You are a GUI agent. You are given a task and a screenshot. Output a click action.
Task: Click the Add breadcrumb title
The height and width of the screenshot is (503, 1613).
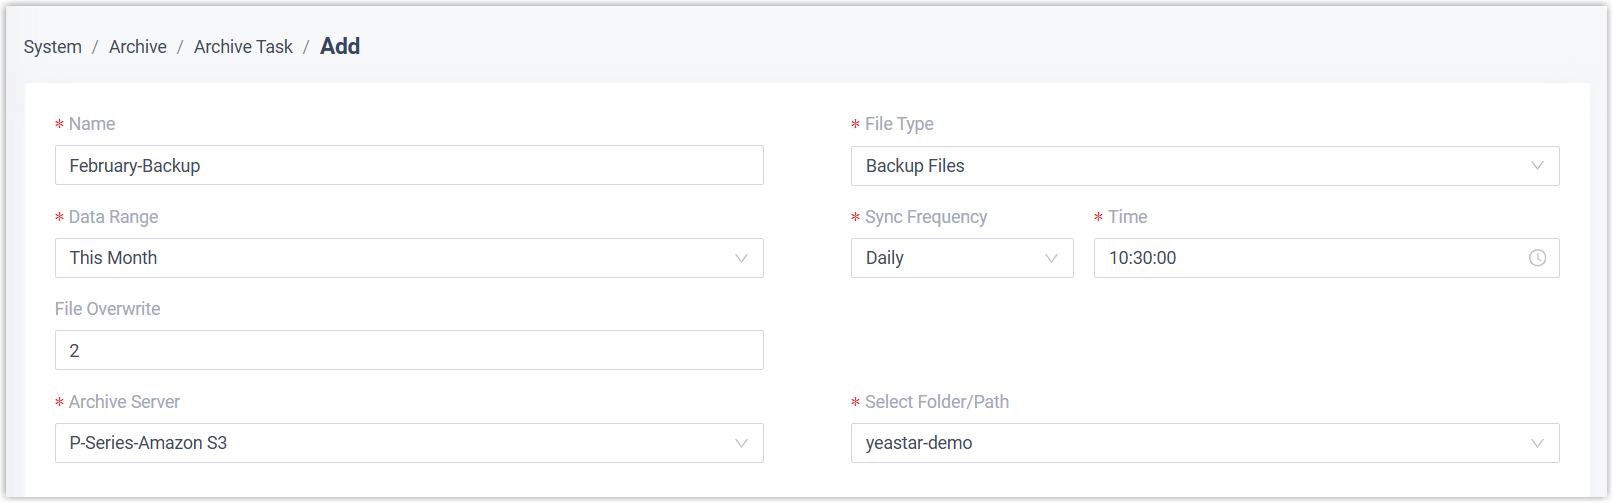pyautogui.click(x=340, y=46)
